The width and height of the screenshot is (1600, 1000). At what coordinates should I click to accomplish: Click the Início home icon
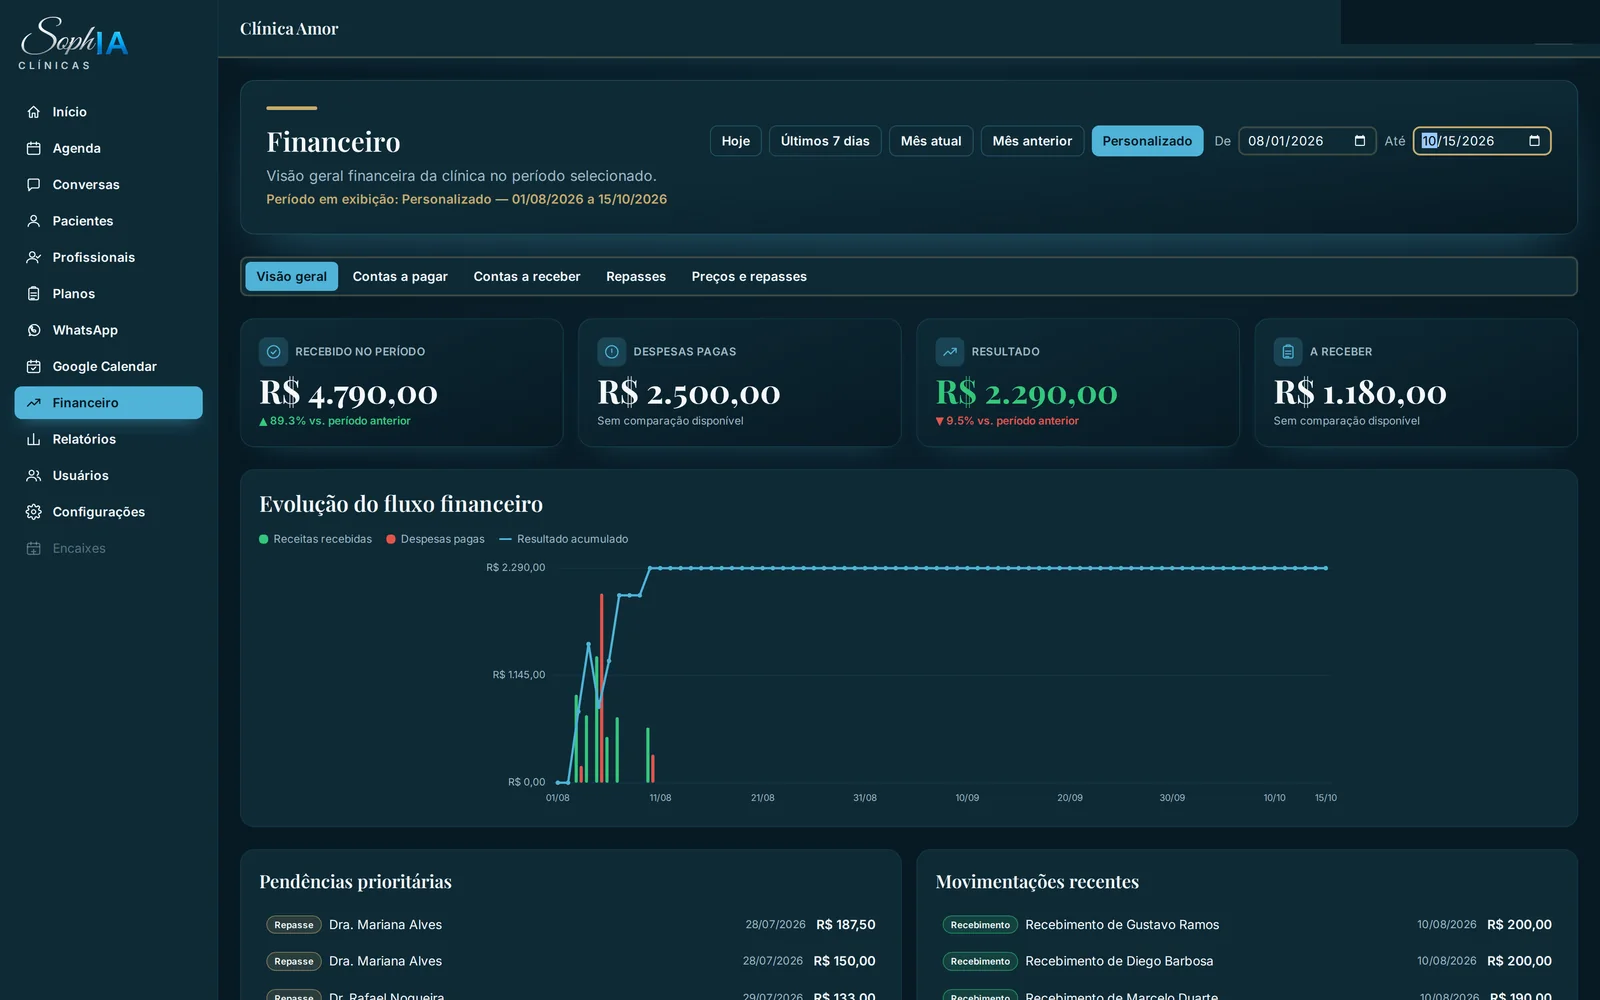tap(34, 112)
